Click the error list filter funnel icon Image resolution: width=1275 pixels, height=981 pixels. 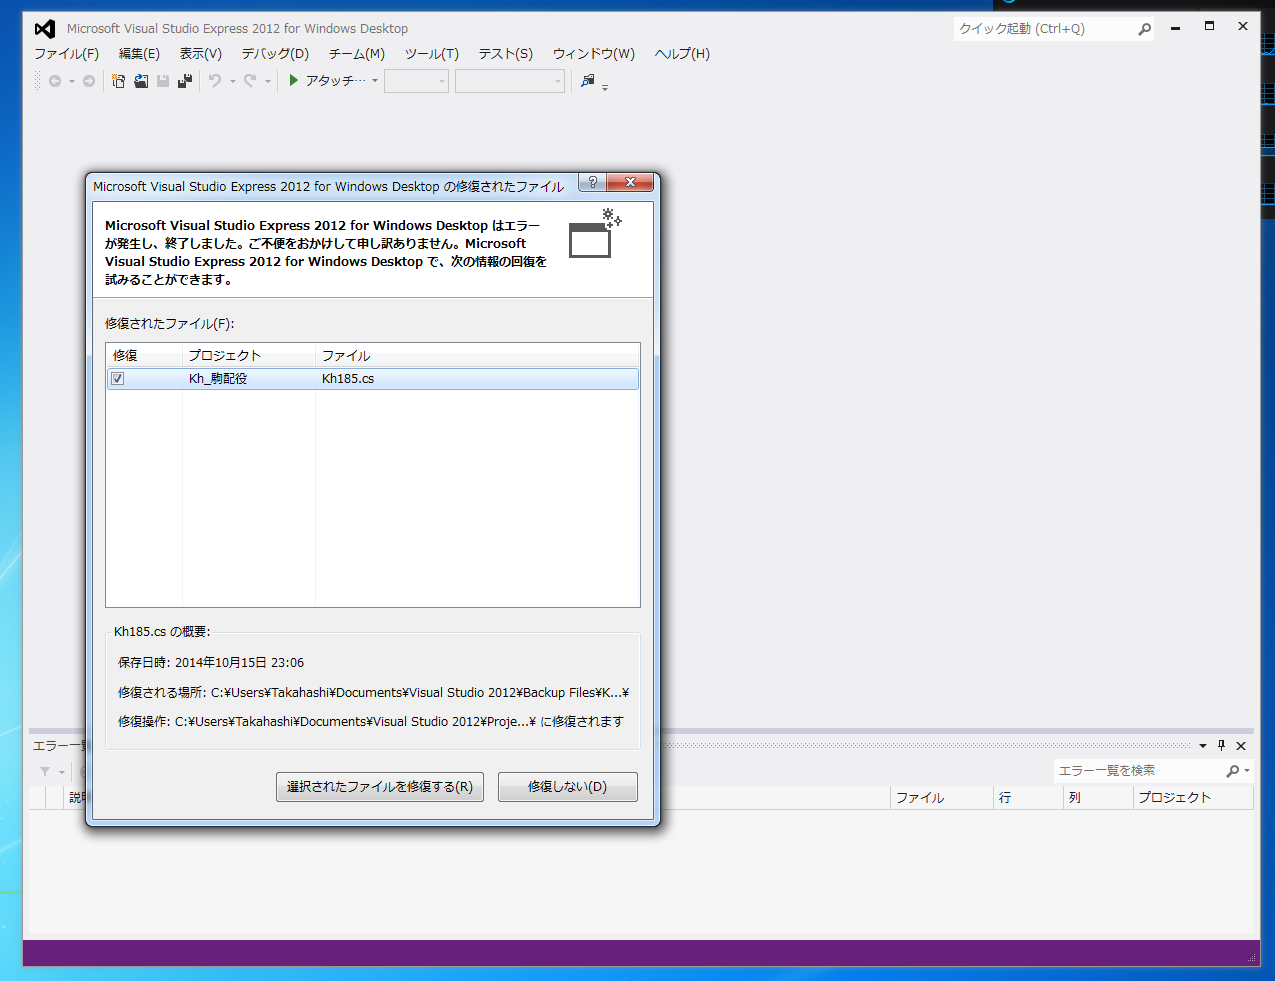click(x=45, y=771)
